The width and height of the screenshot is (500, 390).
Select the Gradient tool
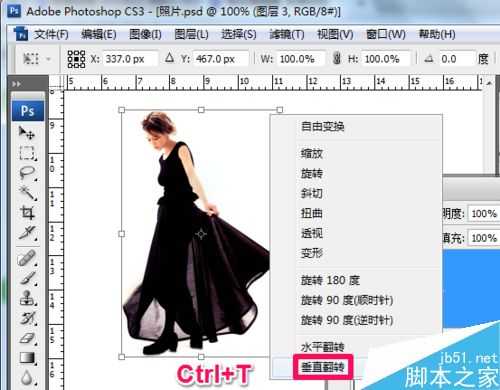(x=27, y=358)
